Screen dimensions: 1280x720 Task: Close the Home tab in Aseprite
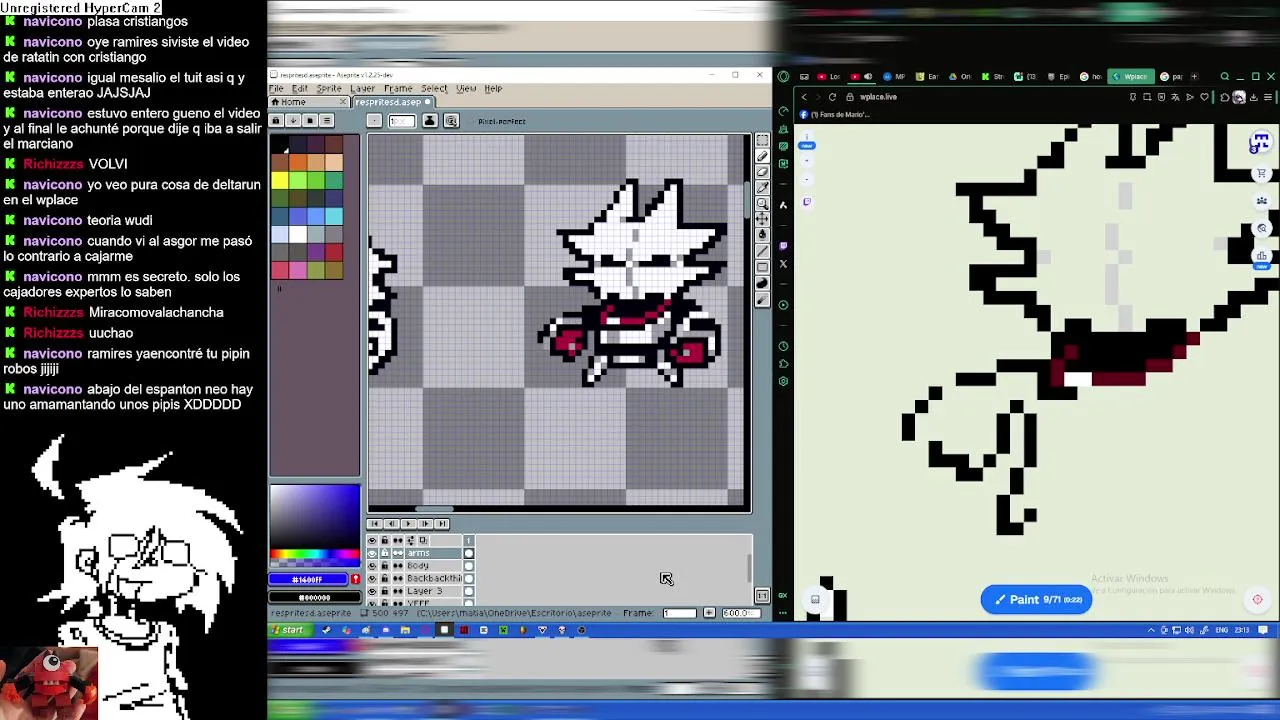pyautogui.click(x=343, y=102)
